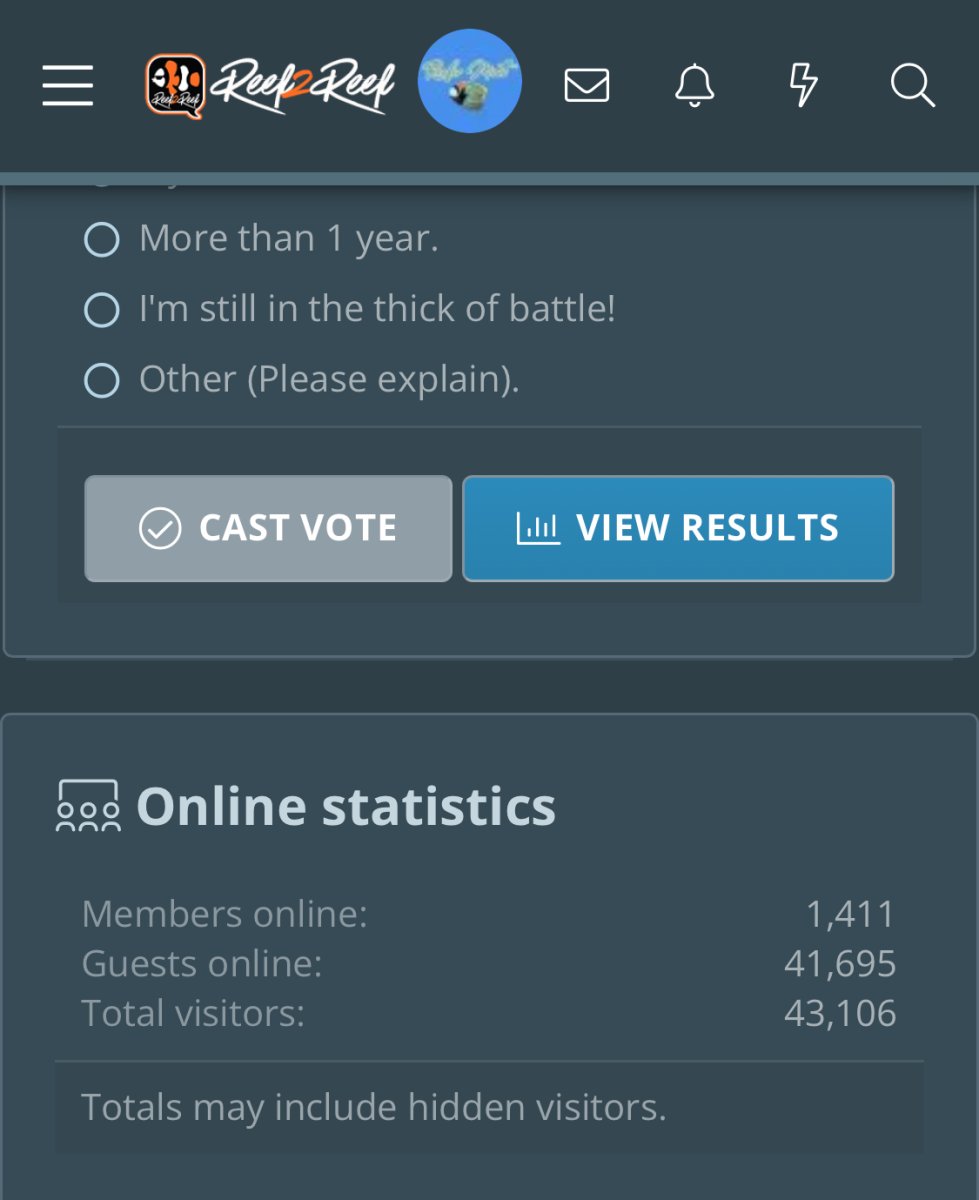Open the user profile avatar
The image size is (979, 1200).
pos(469,81)
